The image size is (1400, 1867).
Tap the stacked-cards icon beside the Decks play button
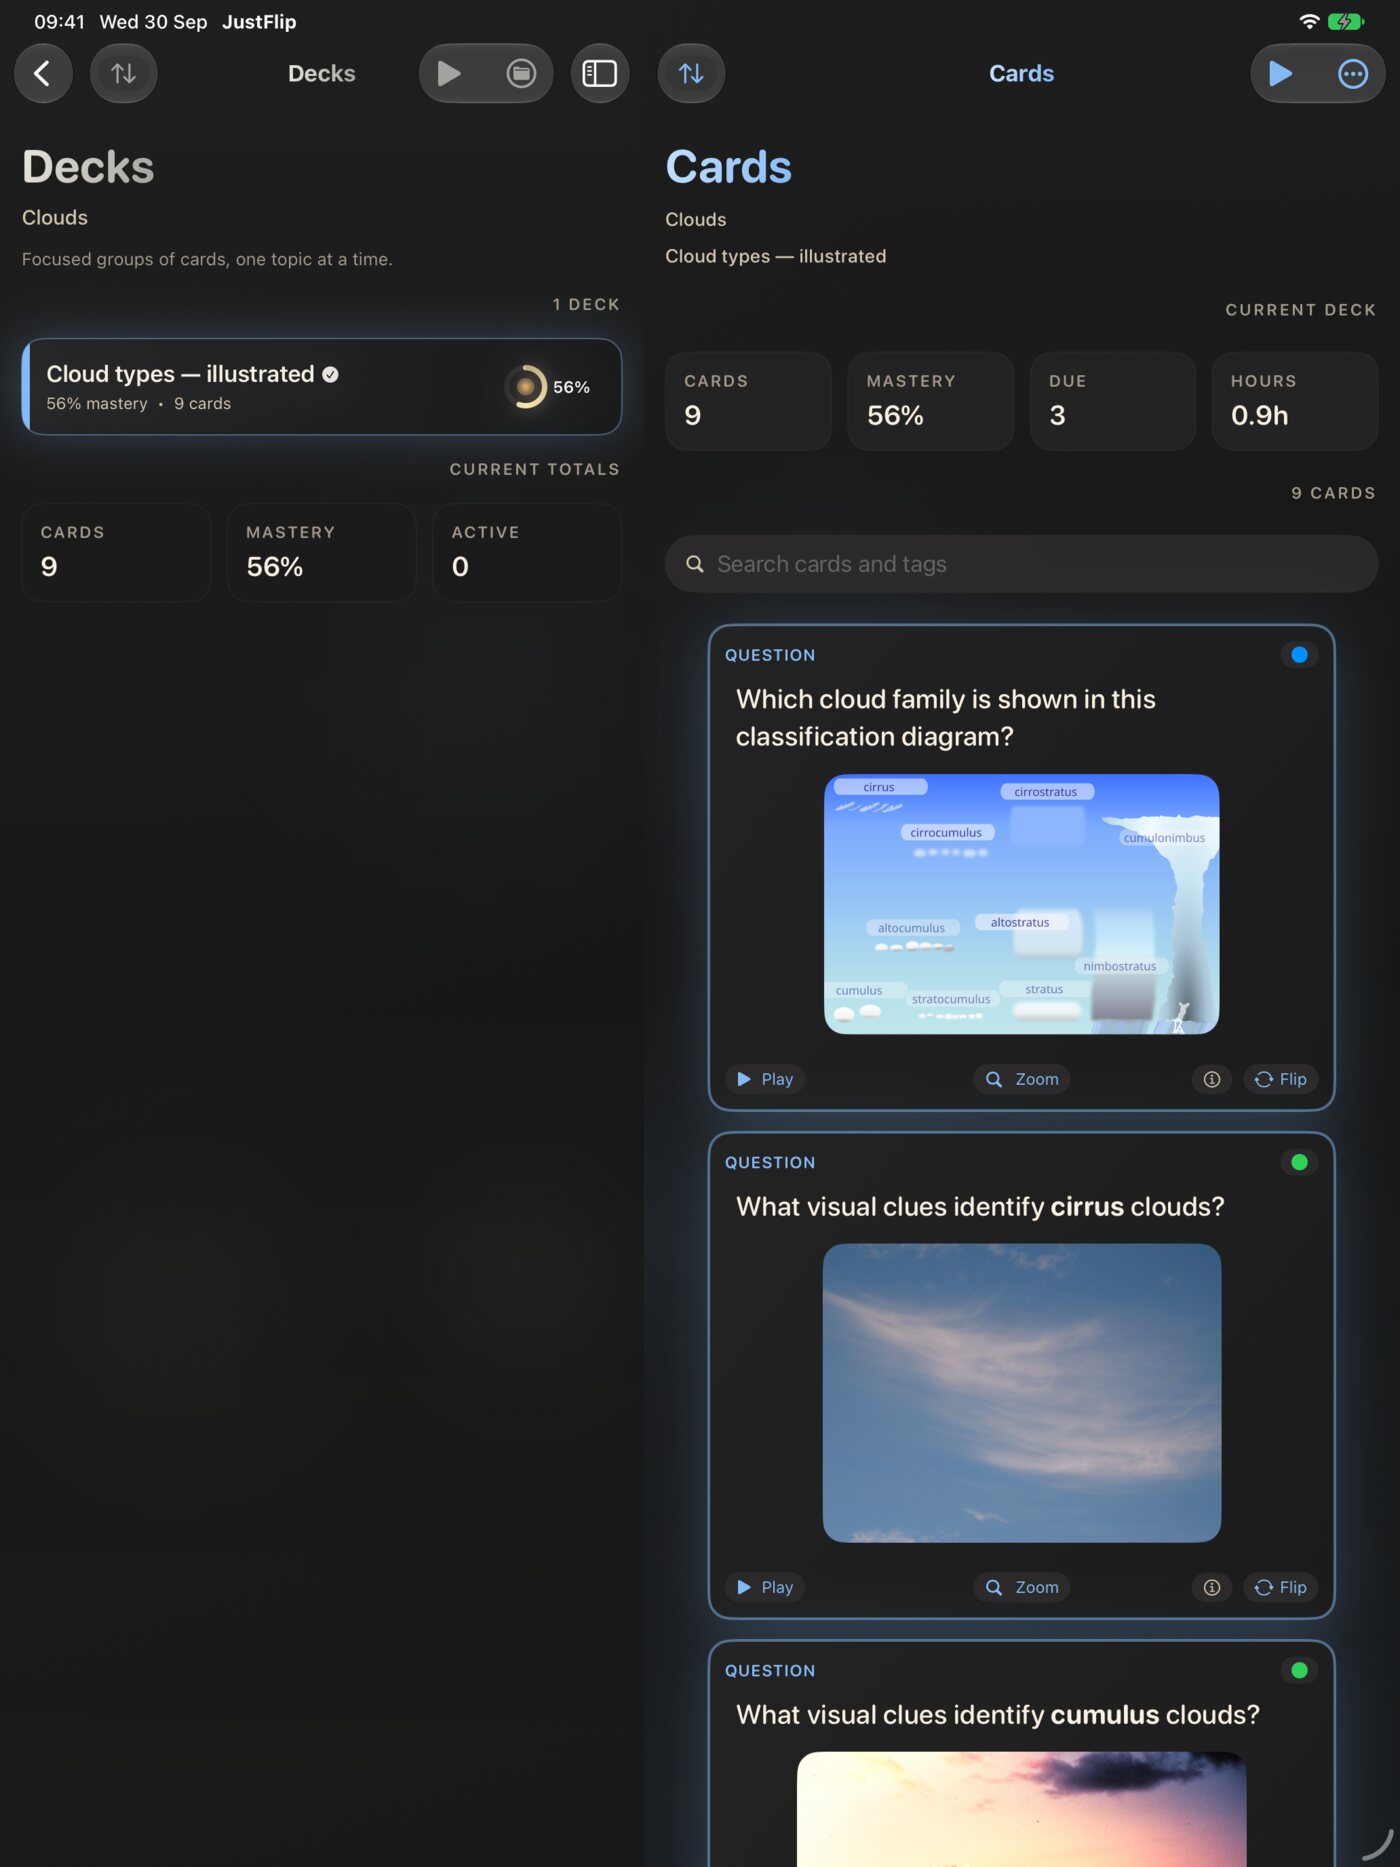(521, 73)
